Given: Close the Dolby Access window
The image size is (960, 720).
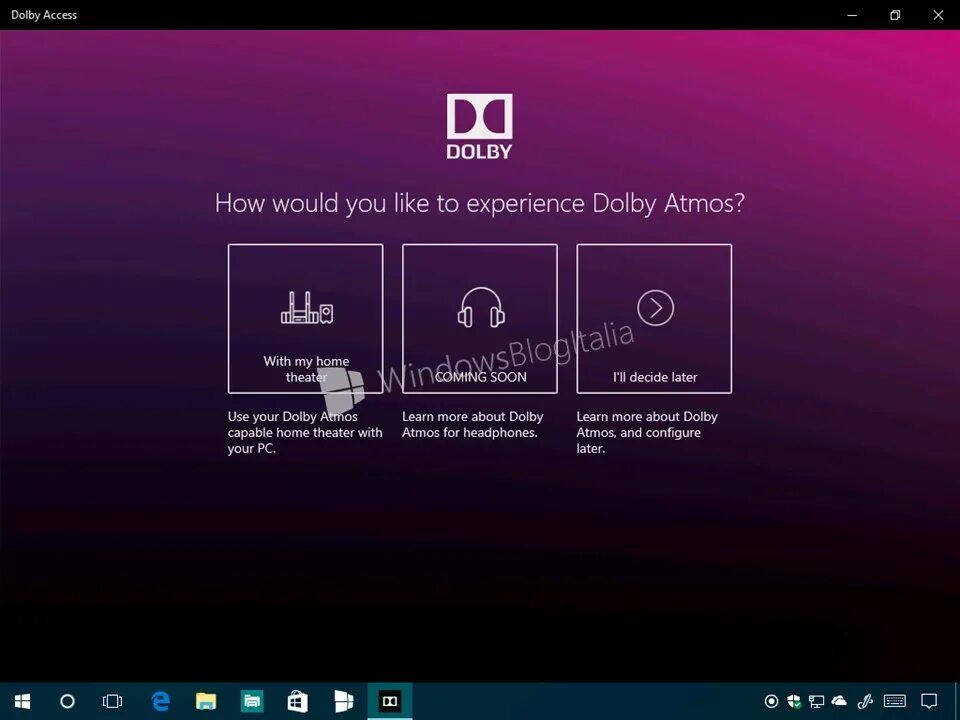Looking at the screenshot, I should tap(938, 15).
